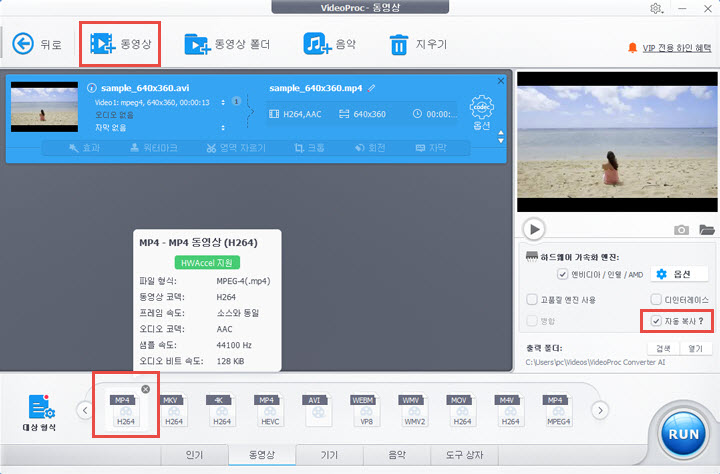720x474 pixels.
Task: Switch to the 음악 tab at bottom
Action: (397, 455)
